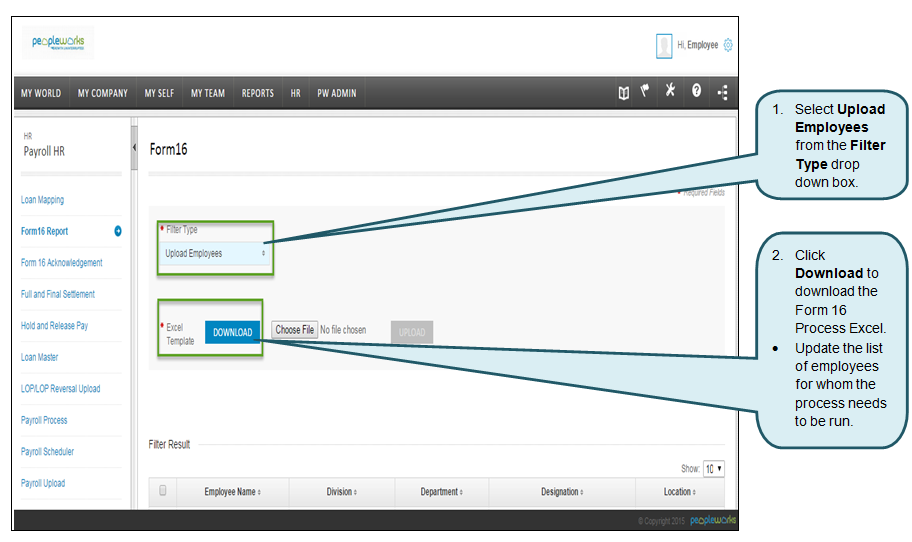Image resolution: width=912 pixels, height=542 pixels.
Task: Open the Filter Type dropdown
Action: tap(215, 254)
